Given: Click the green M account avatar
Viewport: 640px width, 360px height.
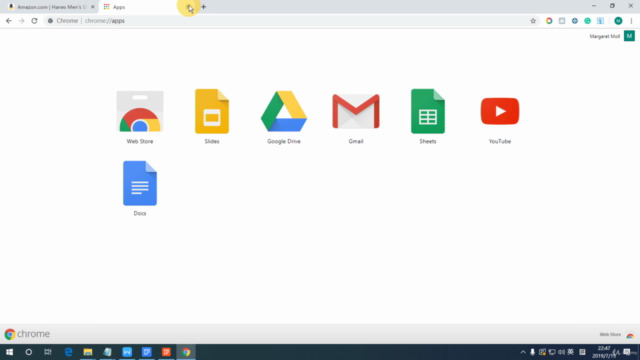Looking at the screenshot, I should click(x=629, y=36).
